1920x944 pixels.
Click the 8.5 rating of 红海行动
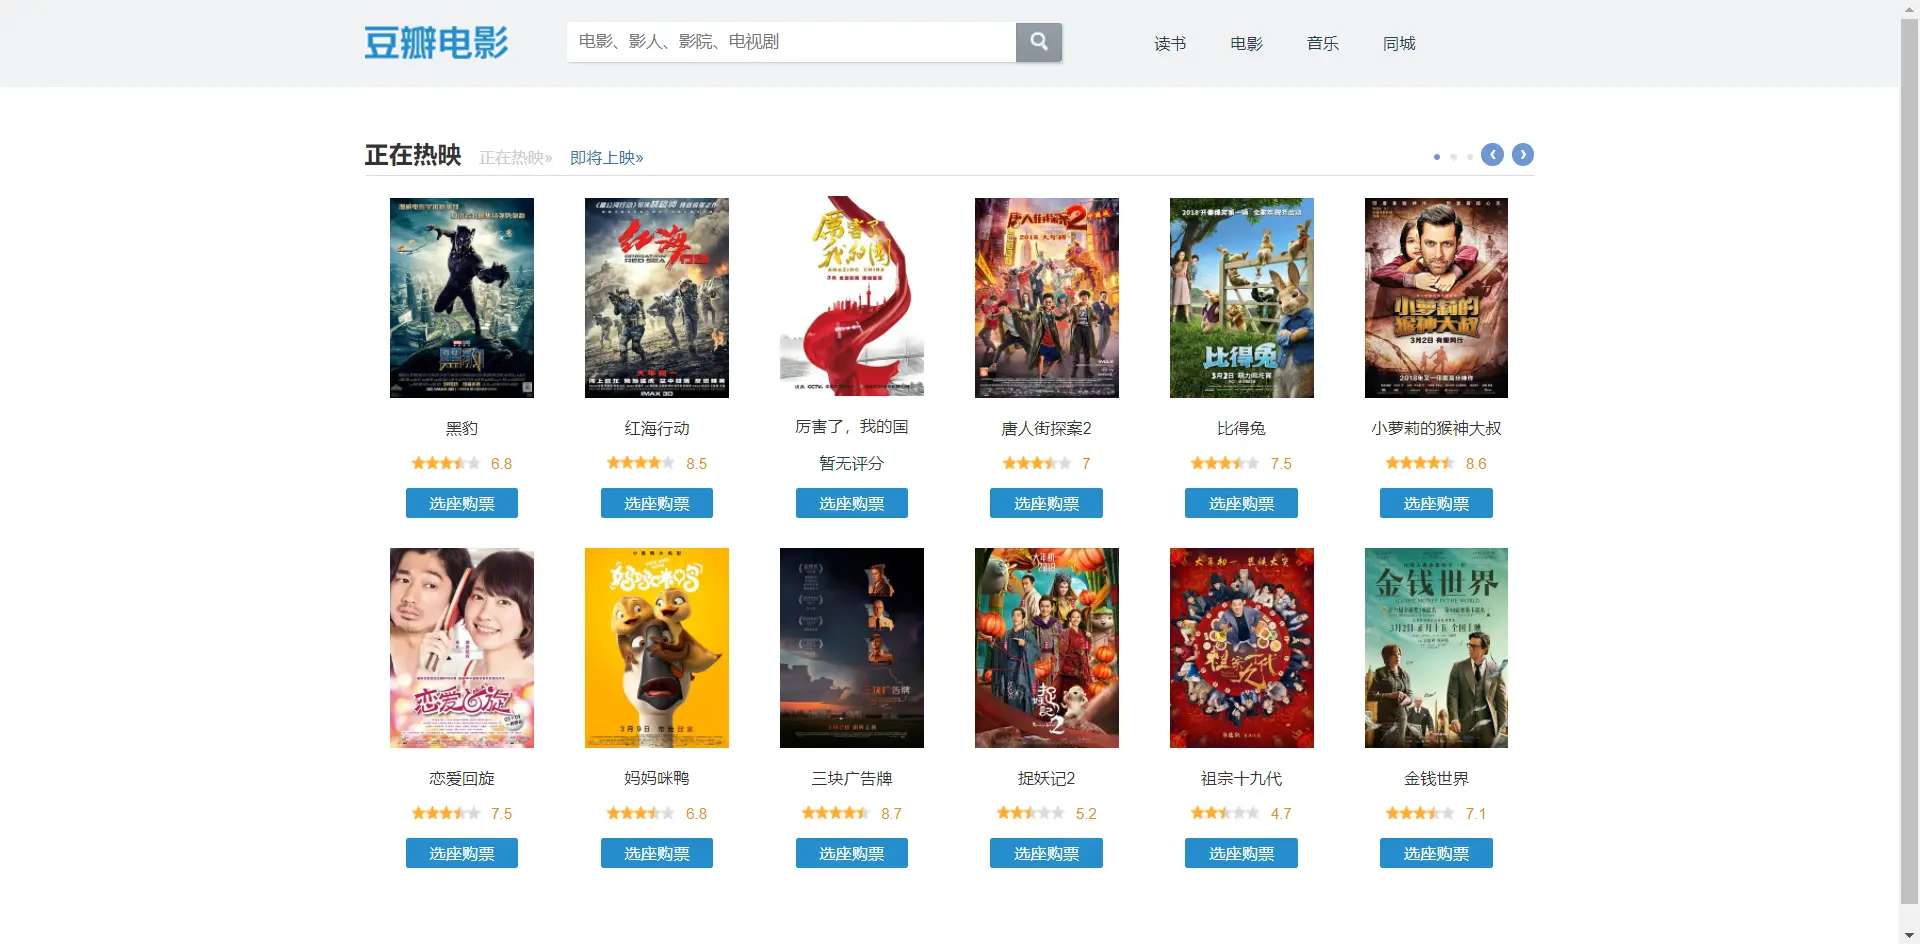tap(696, 464)
